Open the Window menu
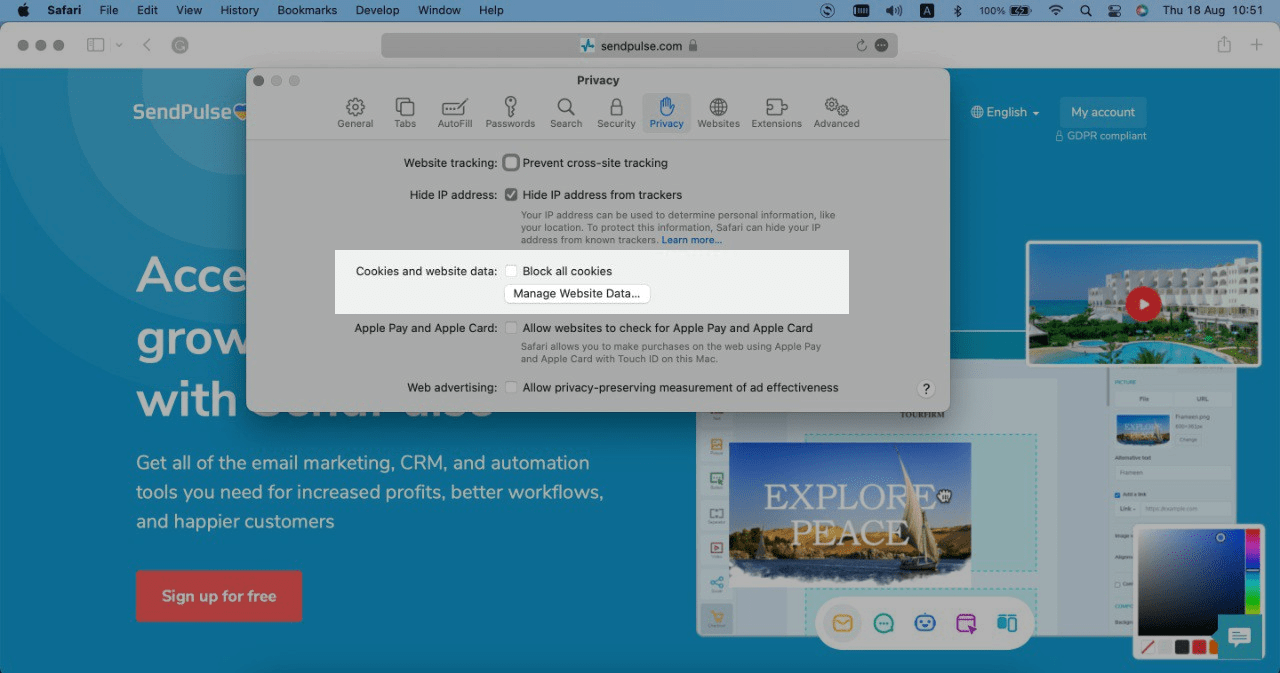This screenshot has height=673, width=1280. tap(439, 10)
